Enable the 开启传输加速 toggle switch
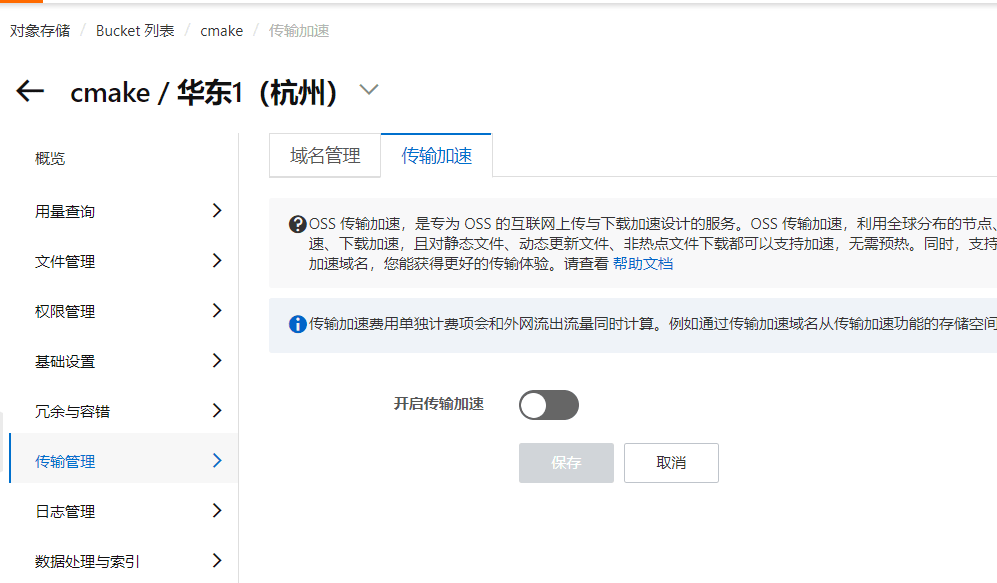 [548, 404]
